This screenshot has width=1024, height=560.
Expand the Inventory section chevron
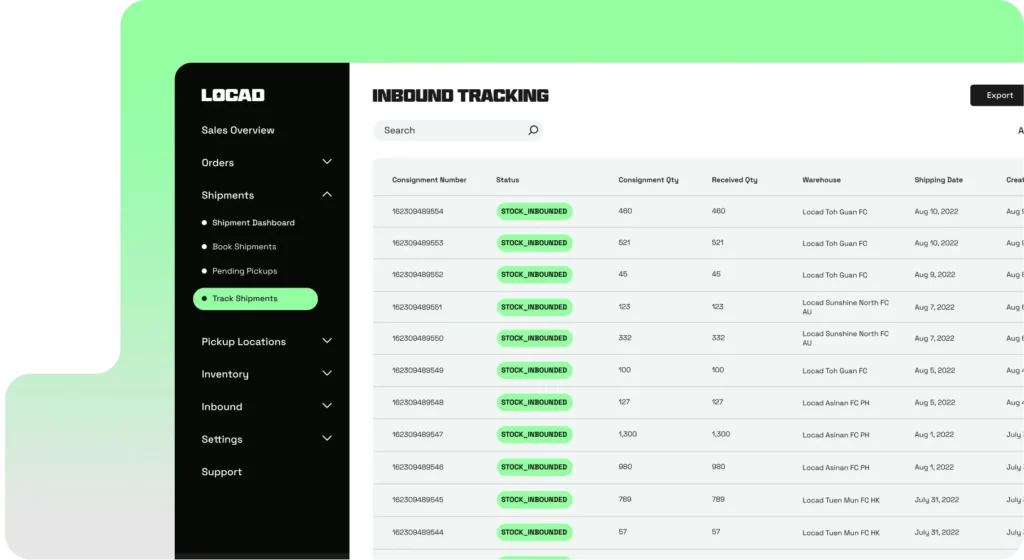pyautogui.click(x=327, y=374)
